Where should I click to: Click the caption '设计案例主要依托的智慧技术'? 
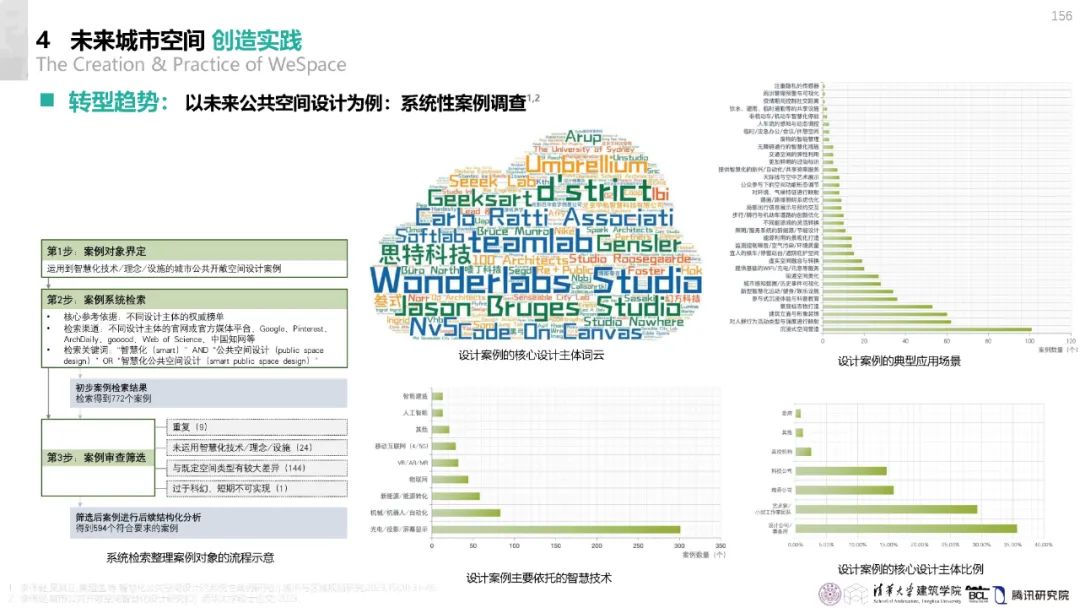pyautogui.click(x=539, y=578)
